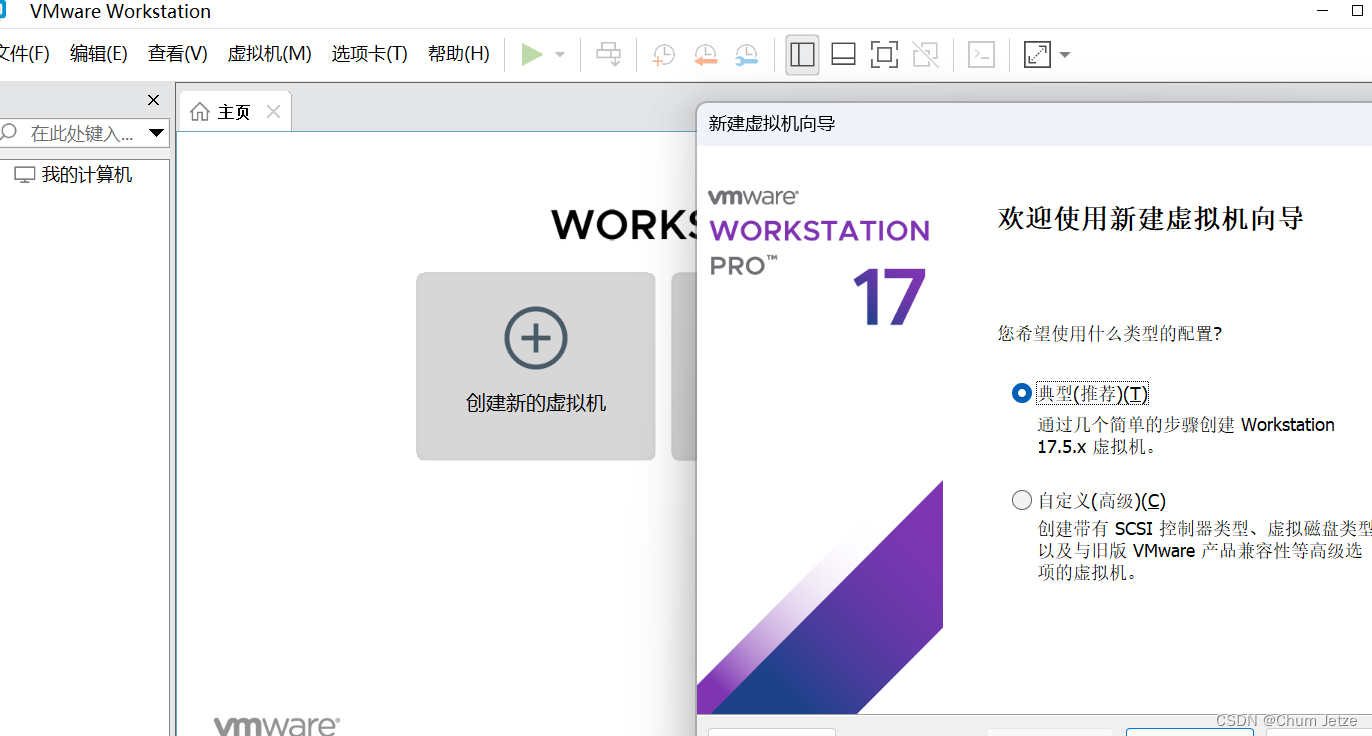Open the 查看(V) menu
This screenshot has width=1372, height=736.
pyautogui.click(x=177, y=54)
